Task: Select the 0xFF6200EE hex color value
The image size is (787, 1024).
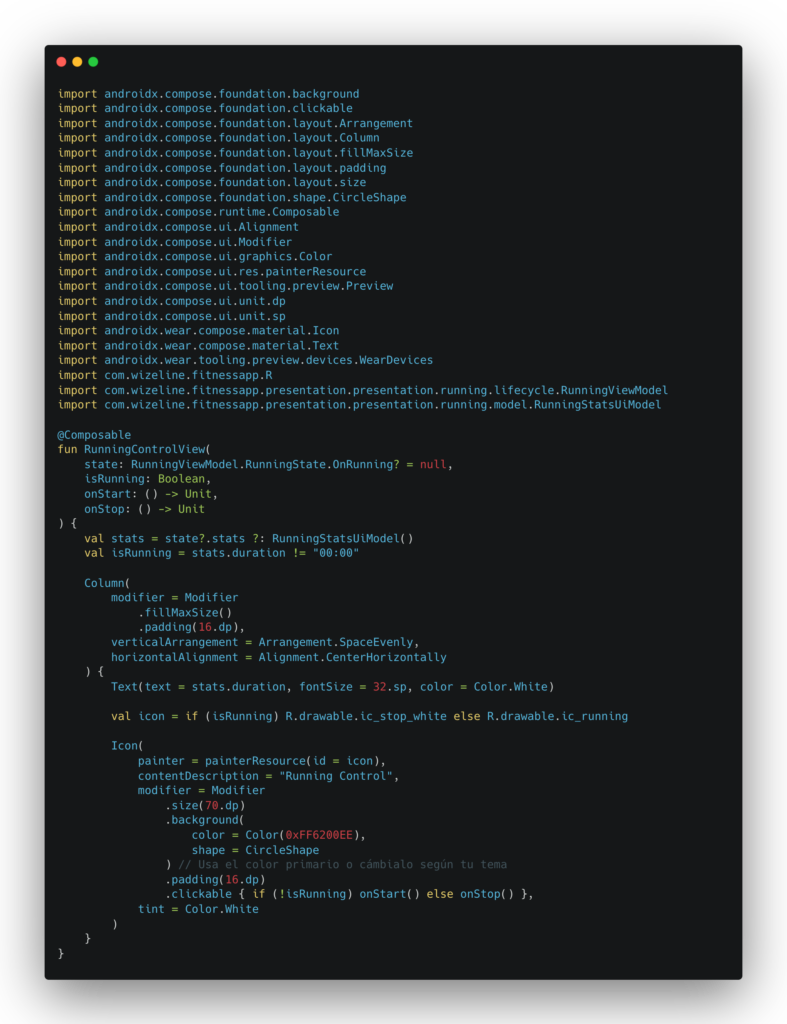Action: (x=319, y=835)
